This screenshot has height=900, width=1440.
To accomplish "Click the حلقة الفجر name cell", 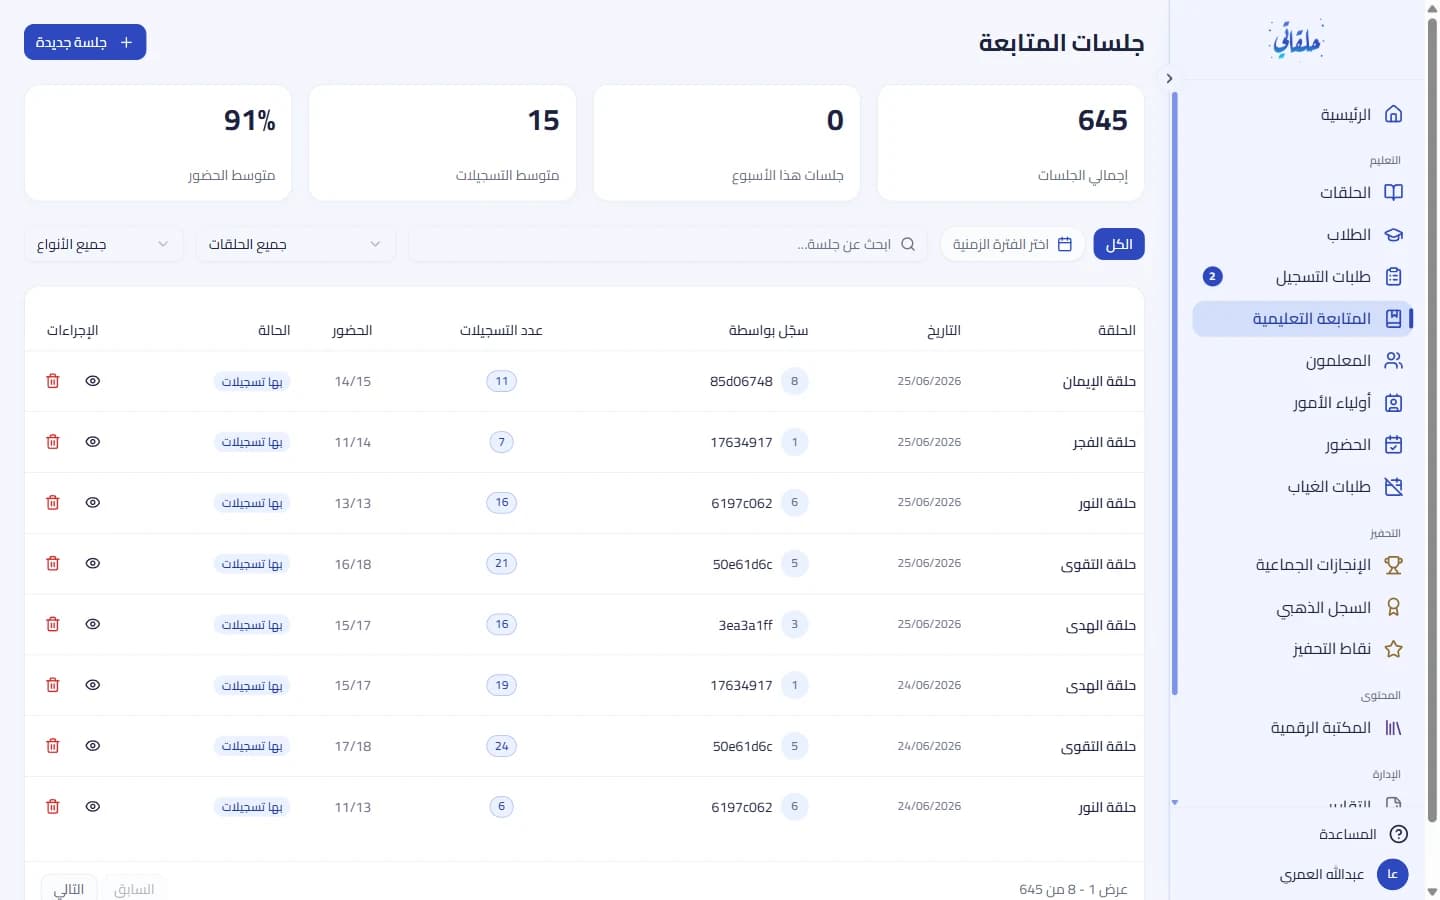I will pyautogui.click(x=1104, y=442).
